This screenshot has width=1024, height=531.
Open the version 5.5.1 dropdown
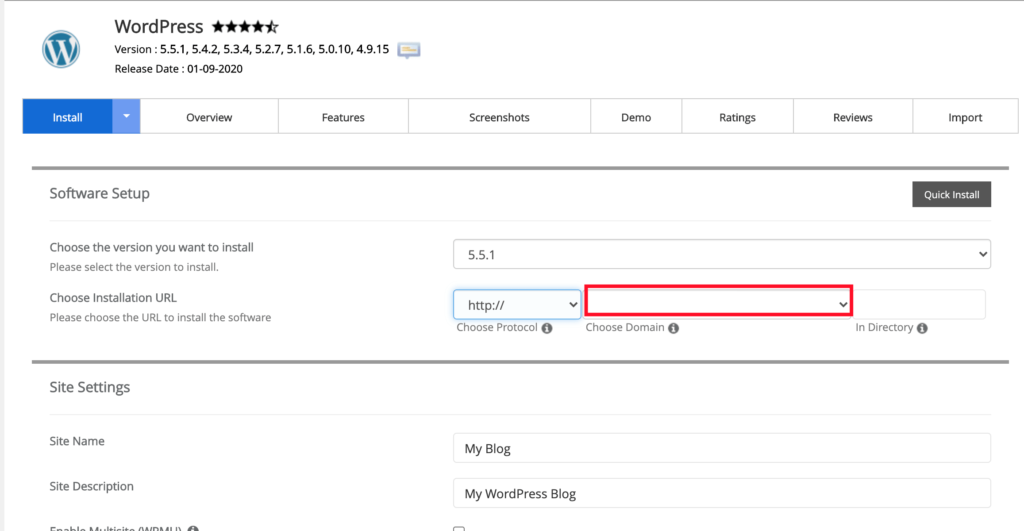tap(722, 254)
